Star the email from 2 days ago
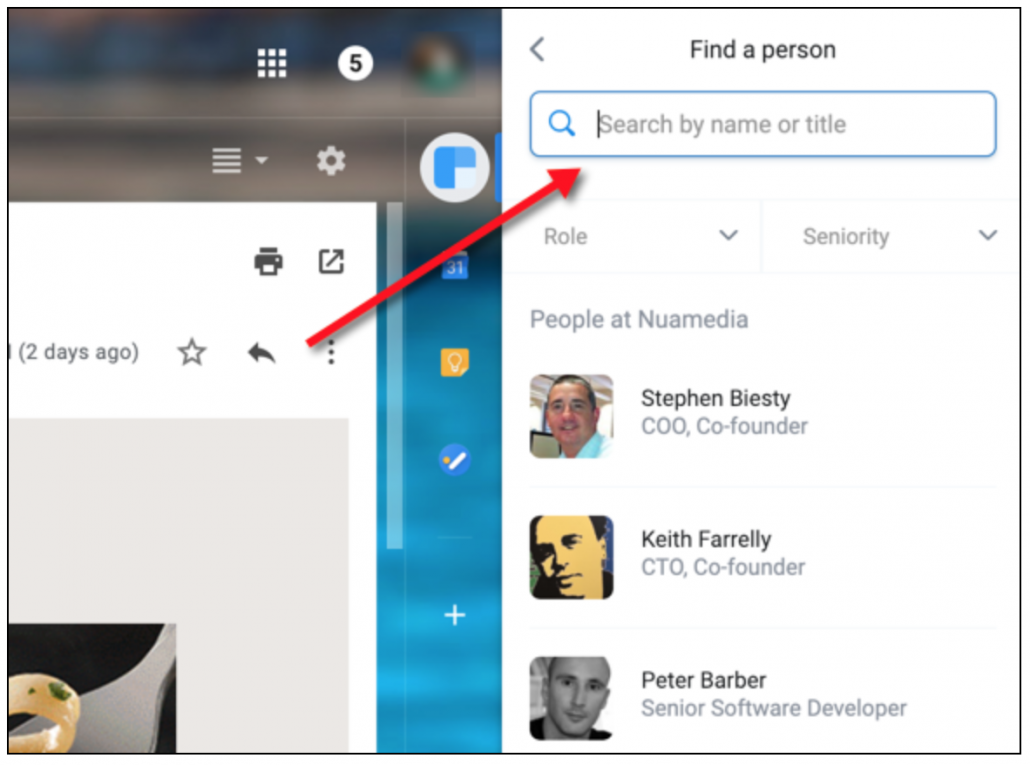 tap(192, 353)
